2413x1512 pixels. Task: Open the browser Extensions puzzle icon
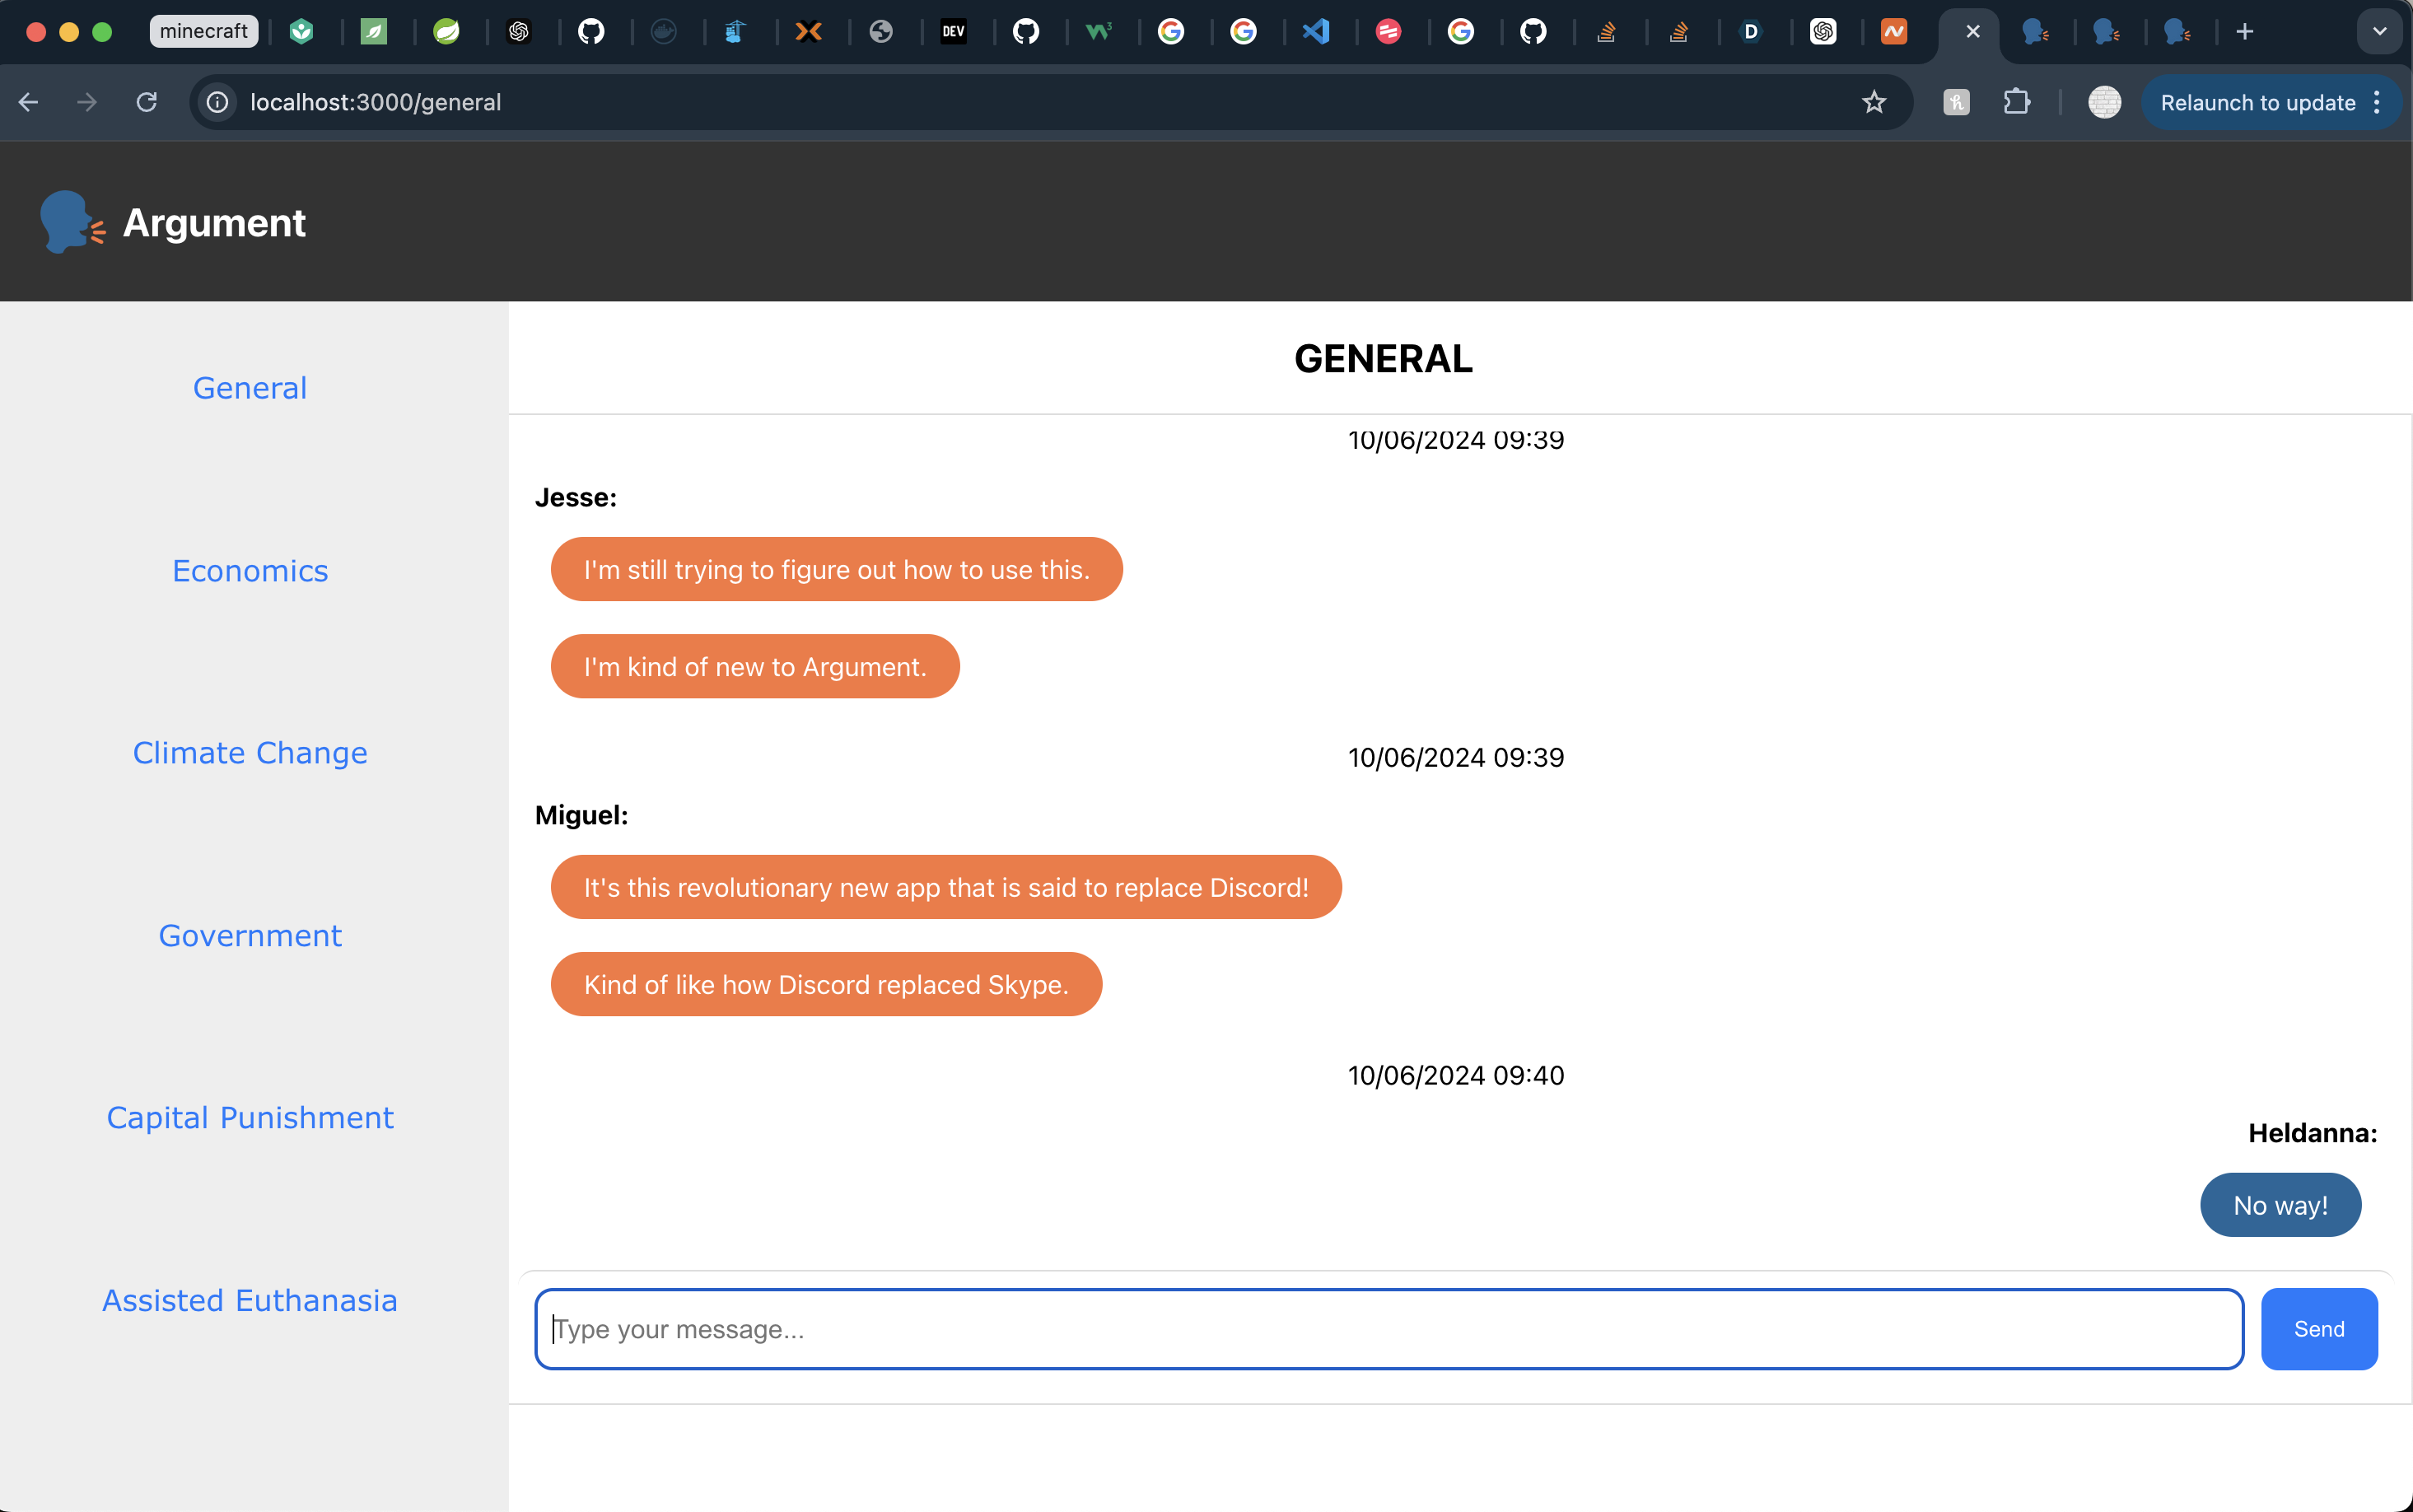(2016, 102)
